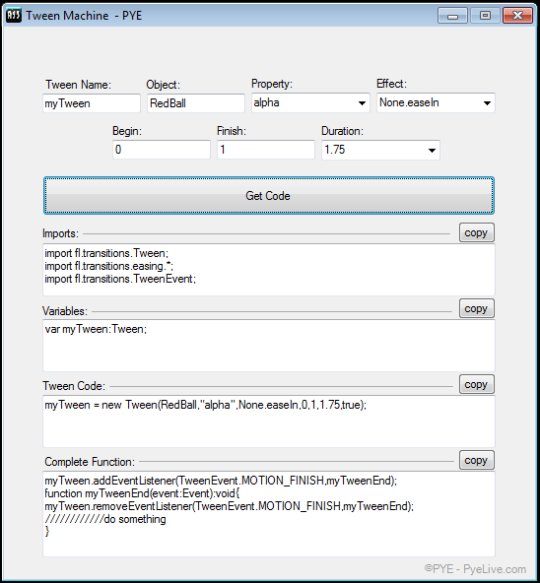Click the Object field containing RedBall
The width and height of the screenshot is (540, 583).
point(196,103)
